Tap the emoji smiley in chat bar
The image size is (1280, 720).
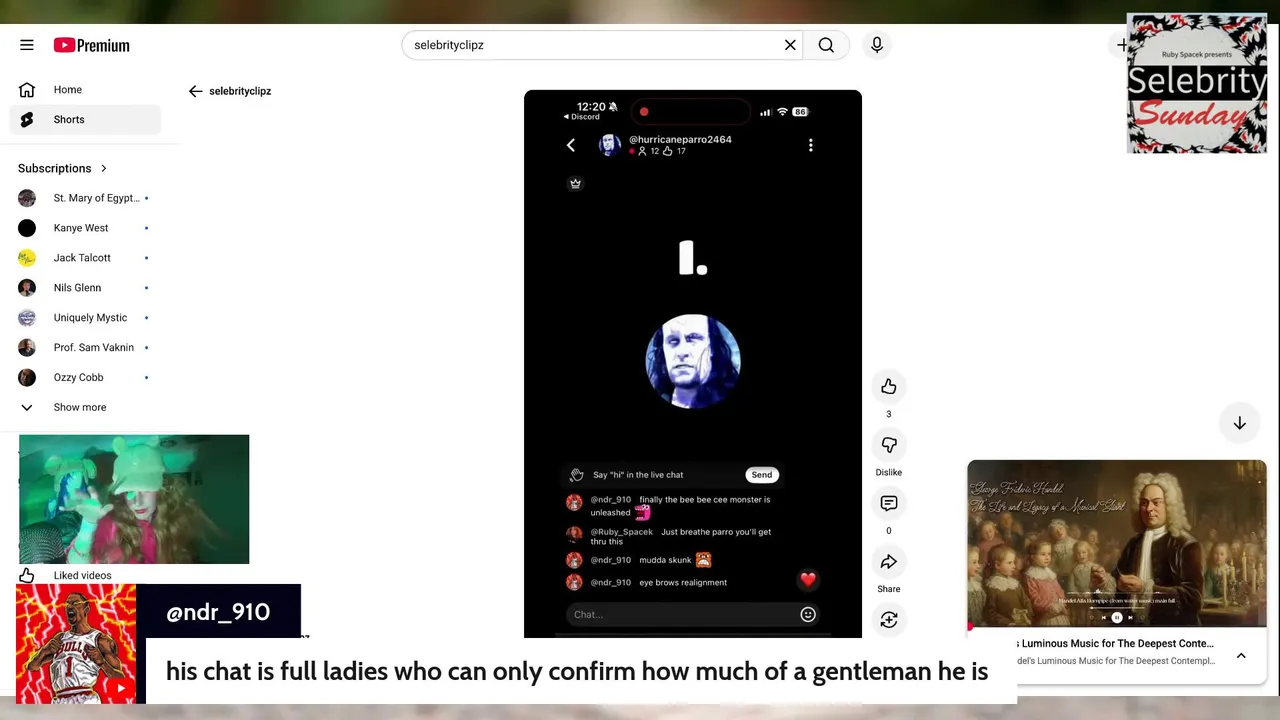coord(808,615)
